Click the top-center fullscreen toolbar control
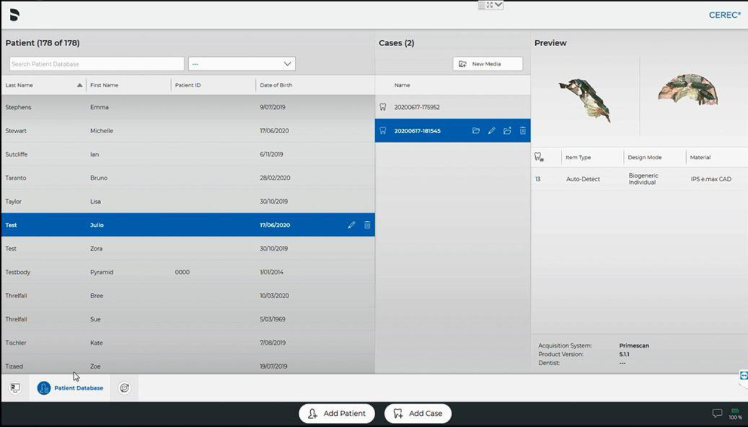 click(490, 5)
